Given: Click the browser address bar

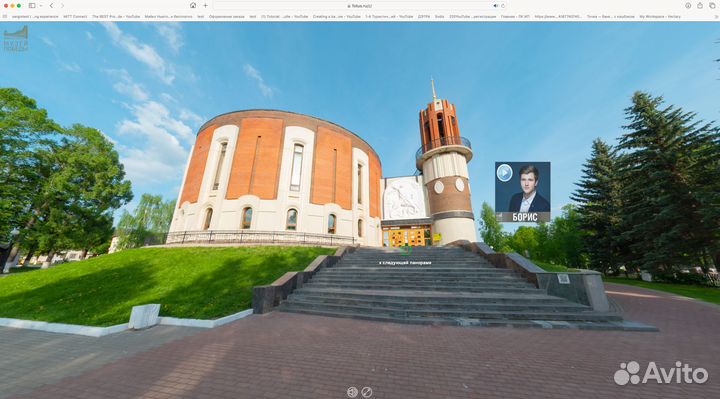Looking at the screenshot, I should pyautogui.click(x=360, y=6).
